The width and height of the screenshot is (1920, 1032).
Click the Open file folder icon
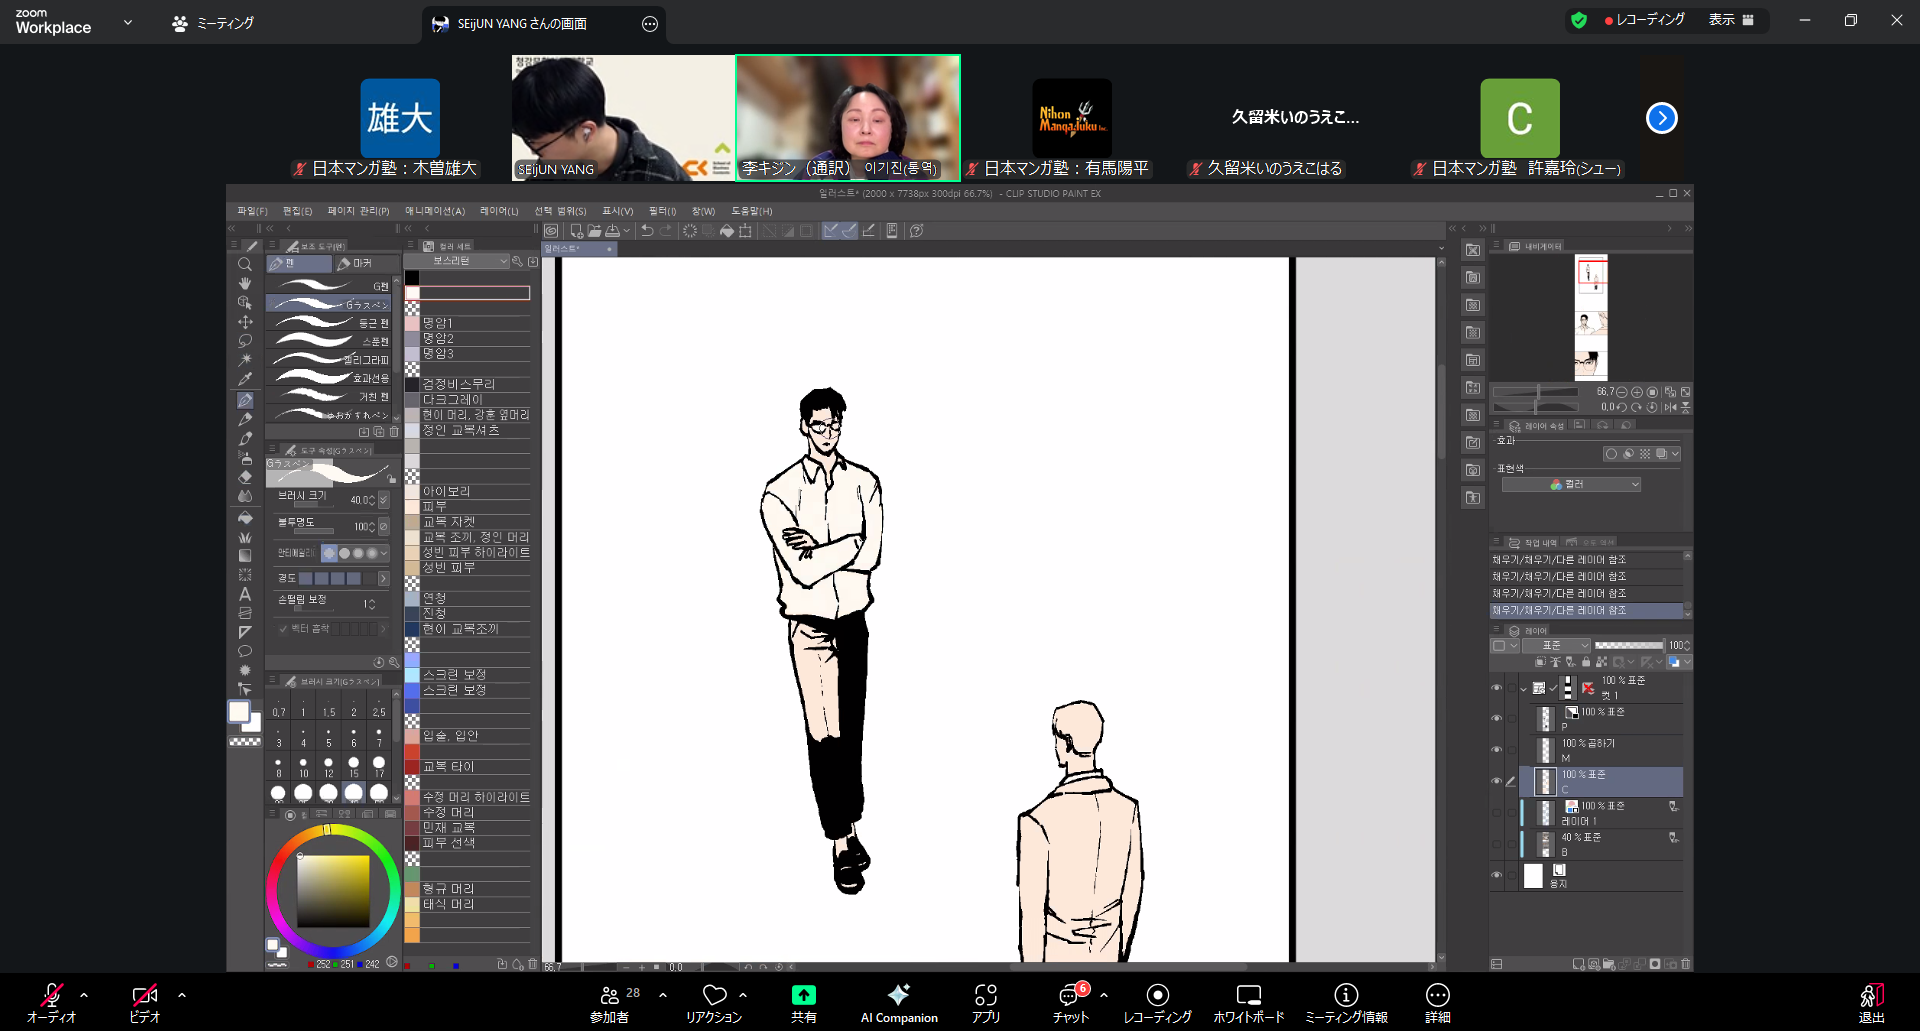point(594,231)
